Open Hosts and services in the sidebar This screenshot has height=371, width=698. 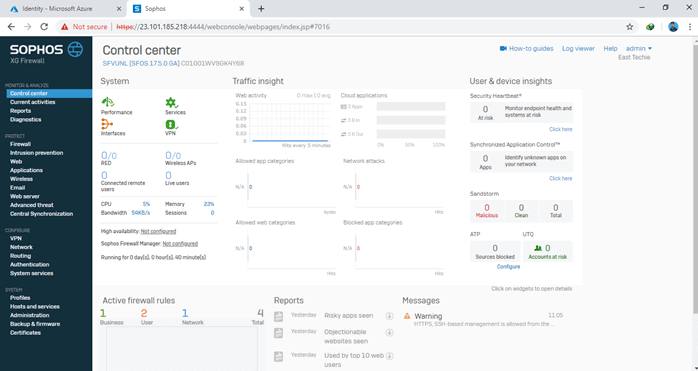(35, 306)
